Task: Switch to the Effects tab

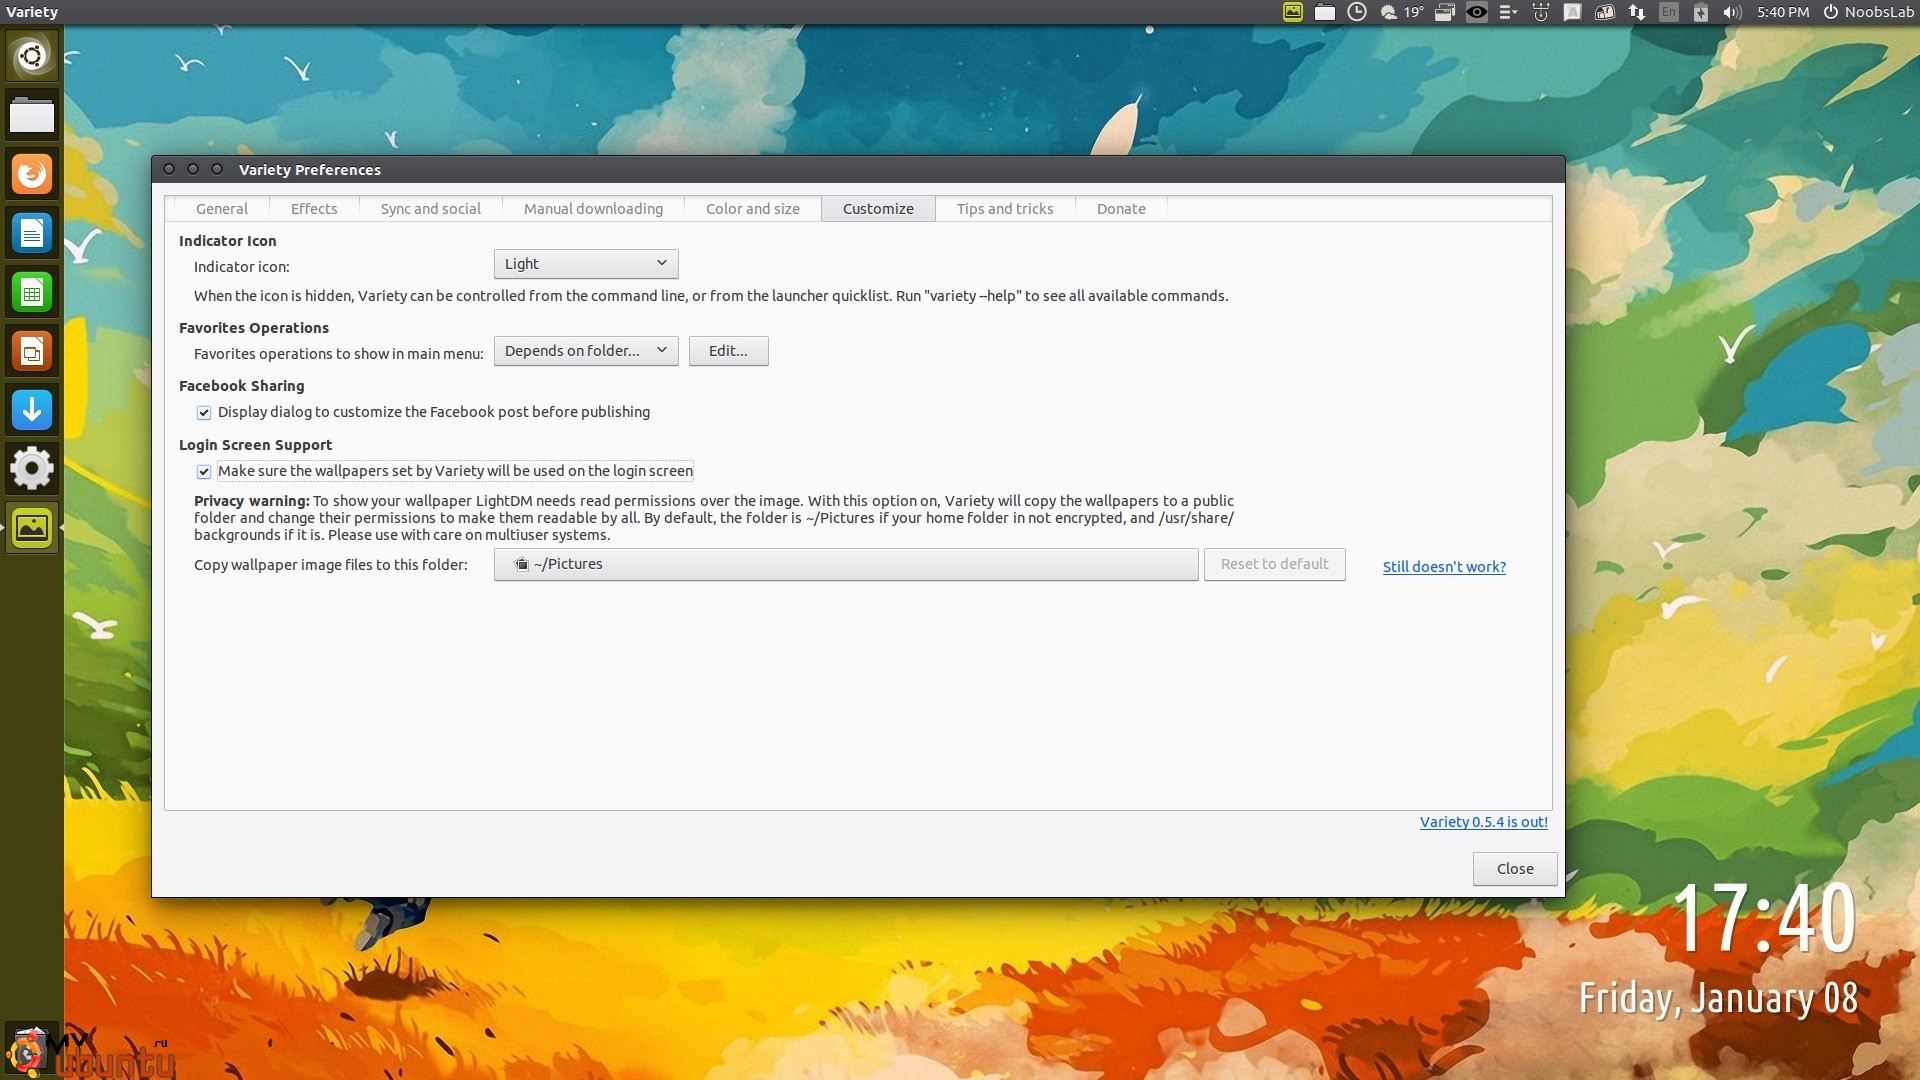Action: tap(314, 209)
